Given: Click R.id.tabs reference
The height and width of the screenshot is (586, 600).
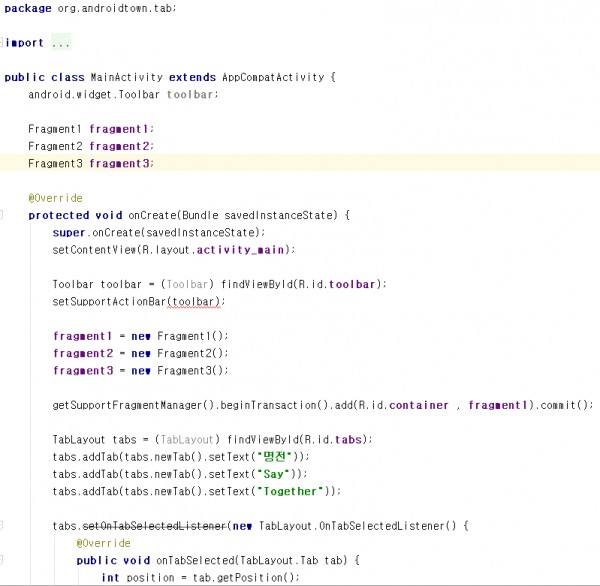Looking at the screenshot, I should point(333,439).
